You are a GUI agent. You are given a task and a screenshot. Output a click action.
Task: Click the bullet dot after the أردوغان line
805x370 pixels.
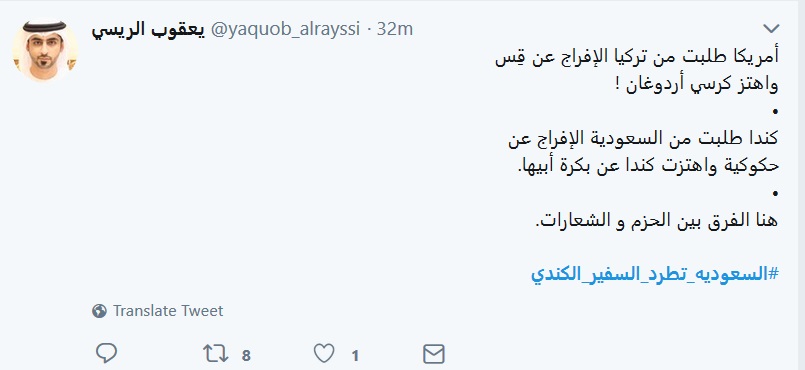(x=776, y=112)
